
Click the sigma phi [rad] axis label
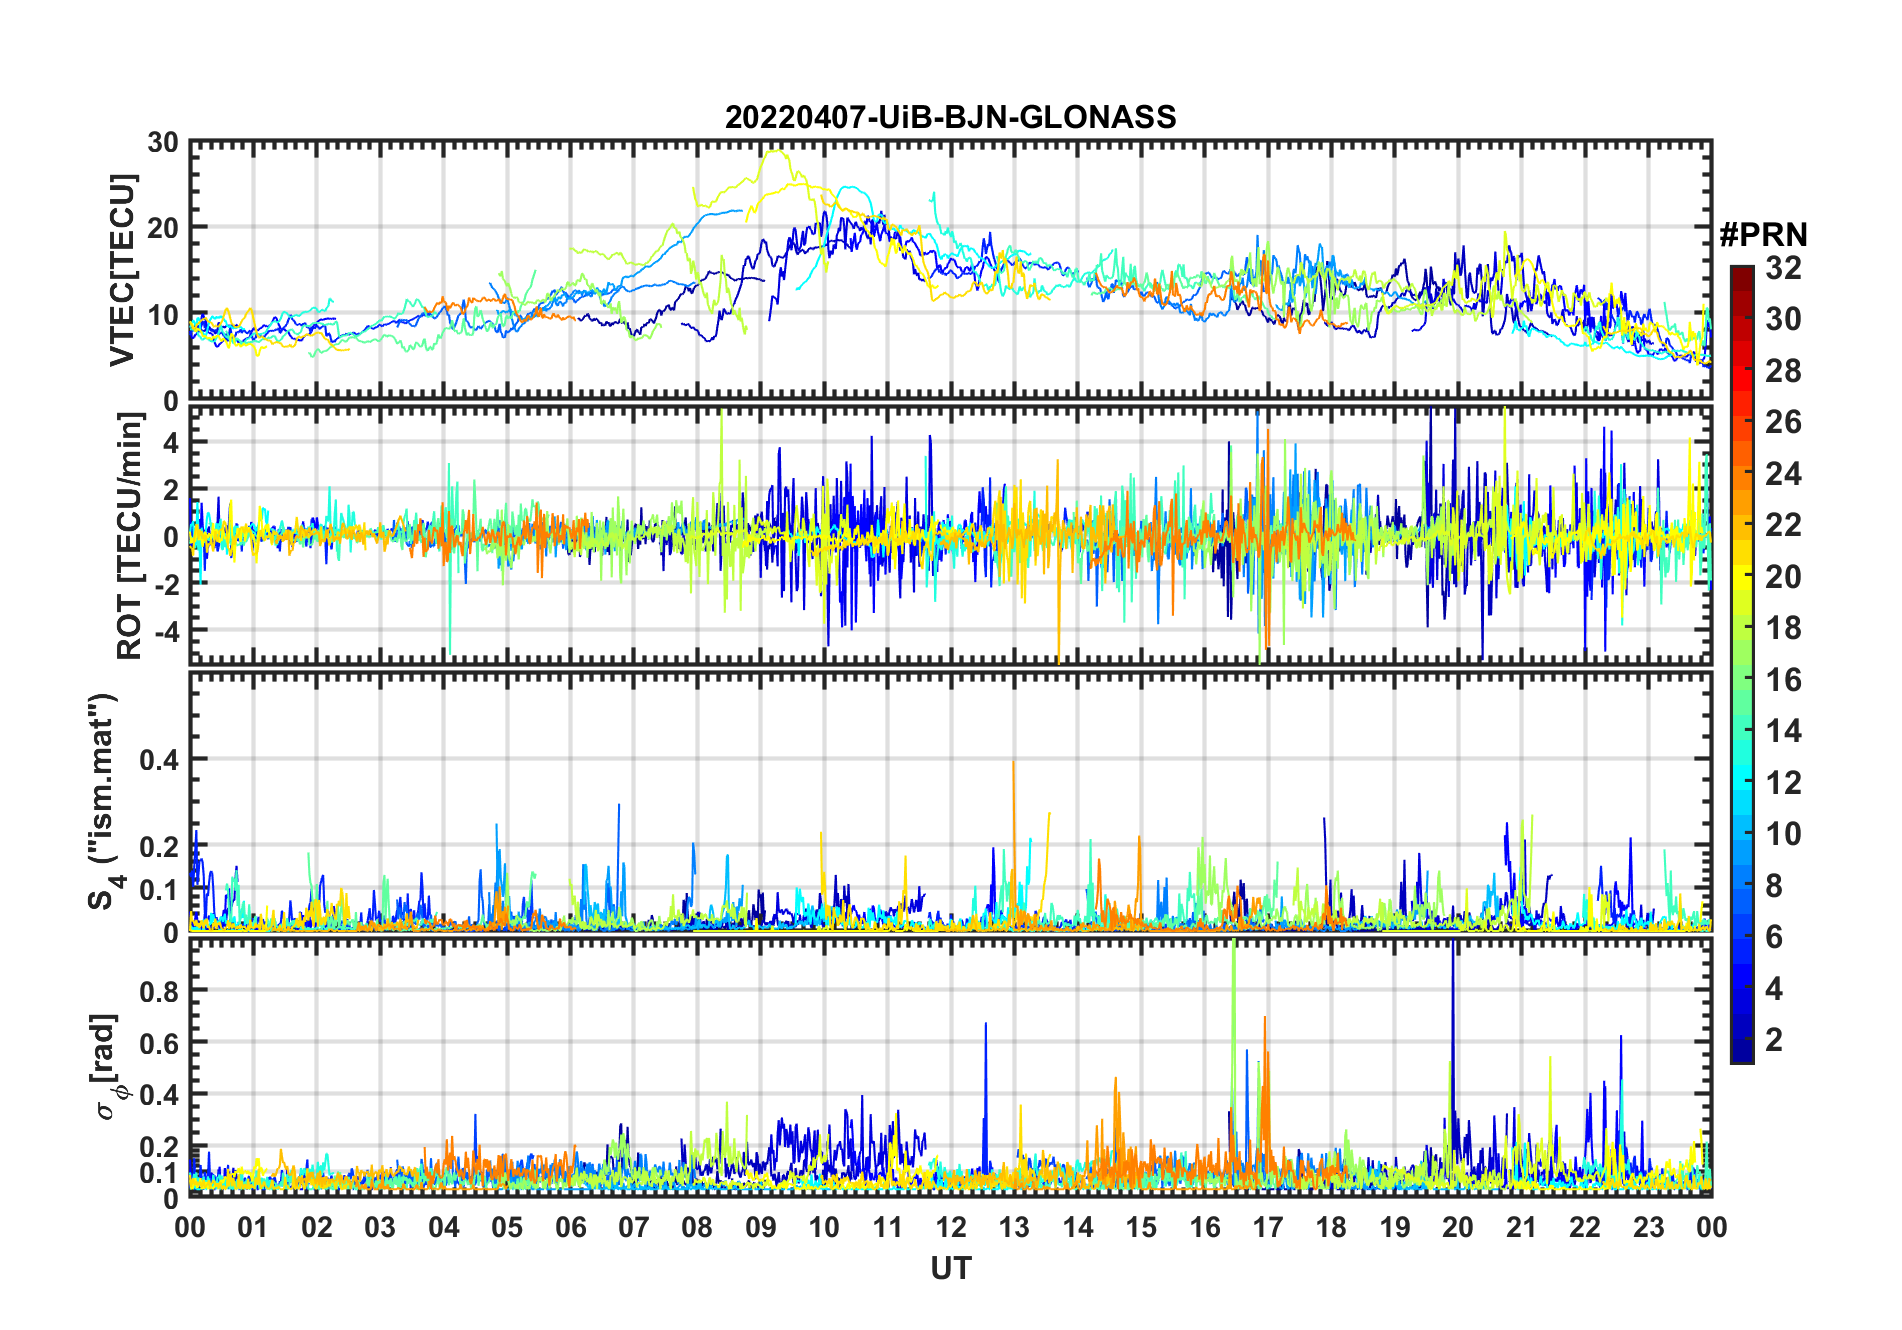pyautogui.click(x=108, y=1066)
